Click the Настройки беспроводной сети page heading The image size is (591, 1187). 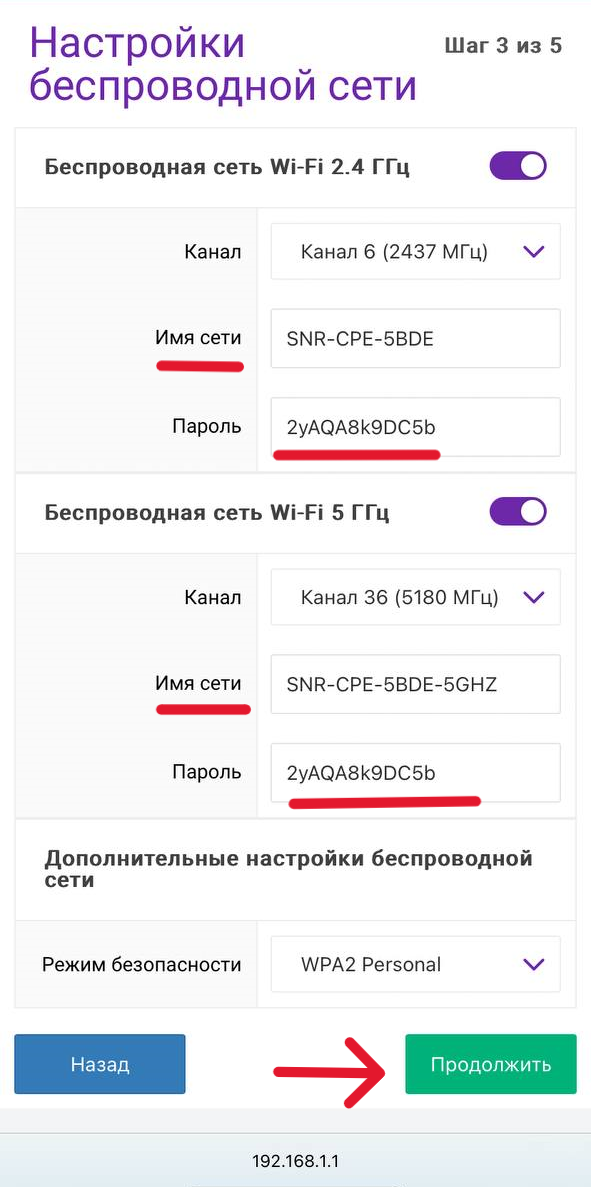pyautogui.click(x=223, y=64)
